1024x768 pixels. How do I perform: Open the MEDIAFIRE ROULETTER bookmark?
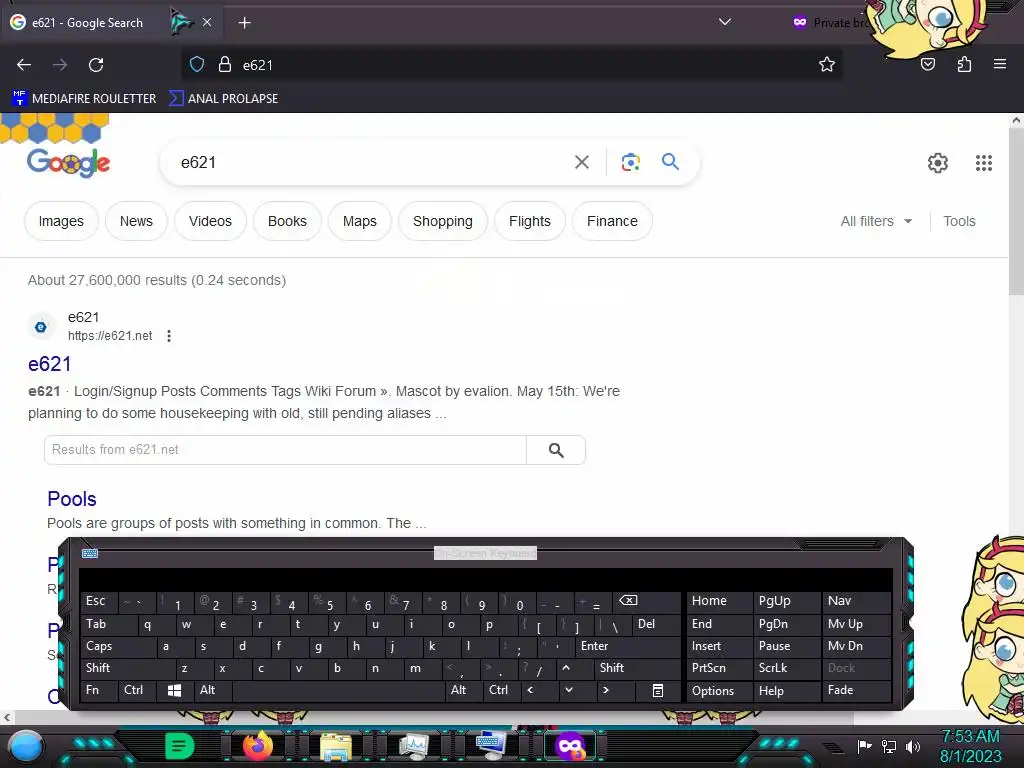[84, 99]
